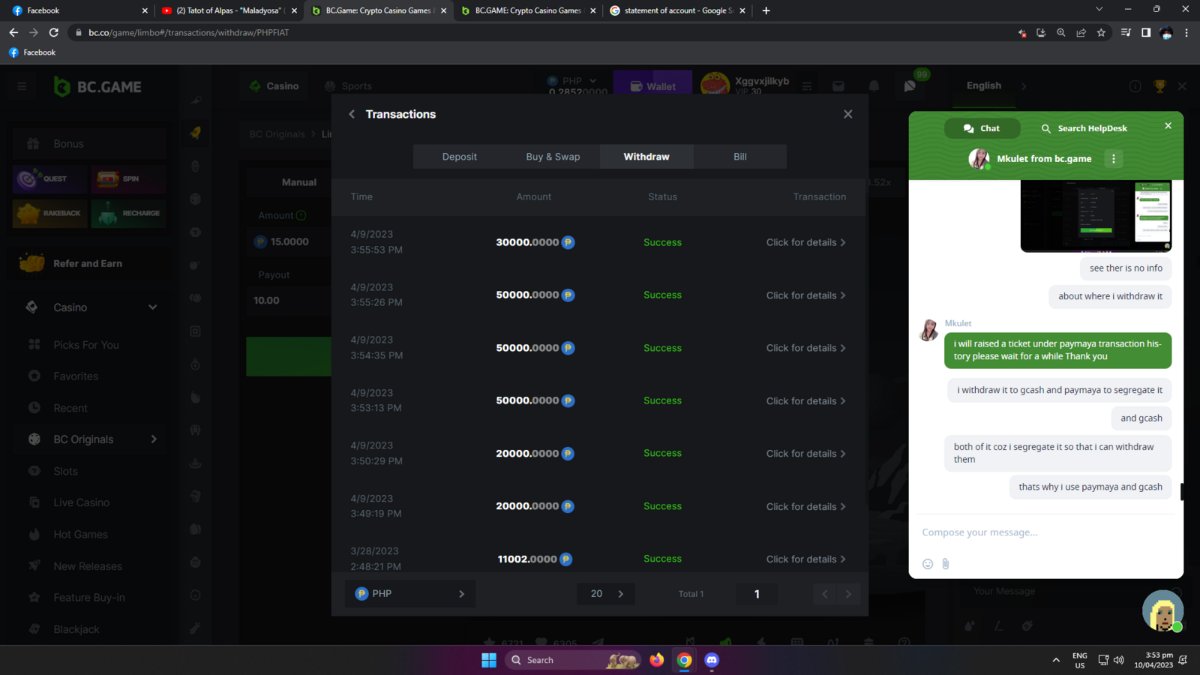Image resolution: width=1200 pixels, height=675 pixels.
Task: Open chat options three-dot menu
Action: [x=1113, y=159]
